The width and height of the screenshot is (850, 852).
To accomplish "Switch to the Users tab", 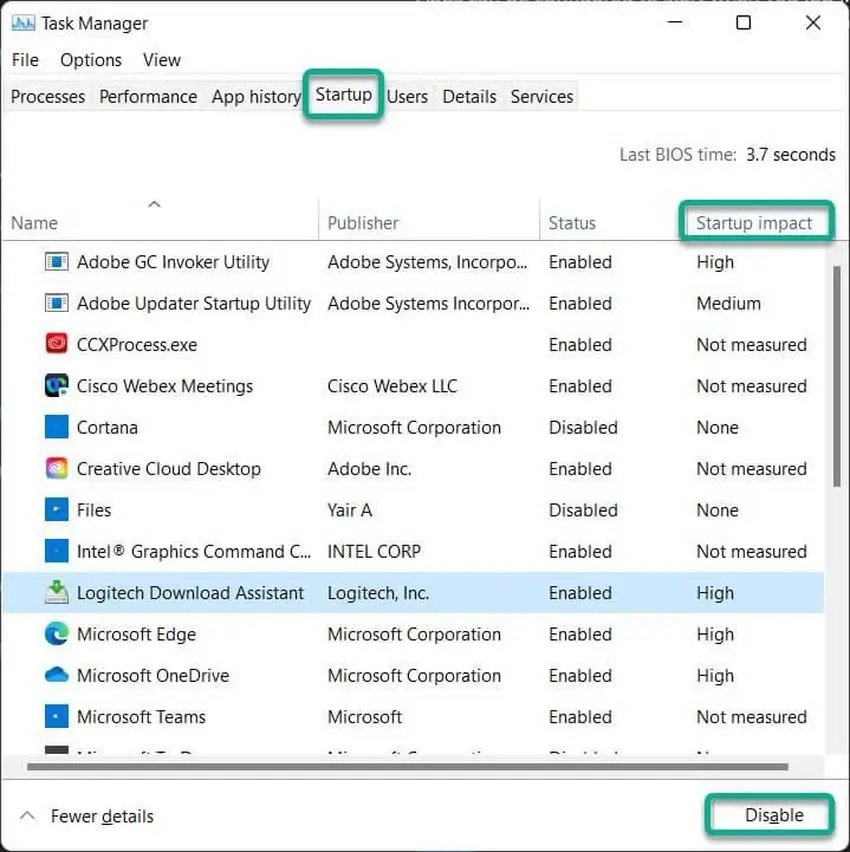I will point(407,97).
